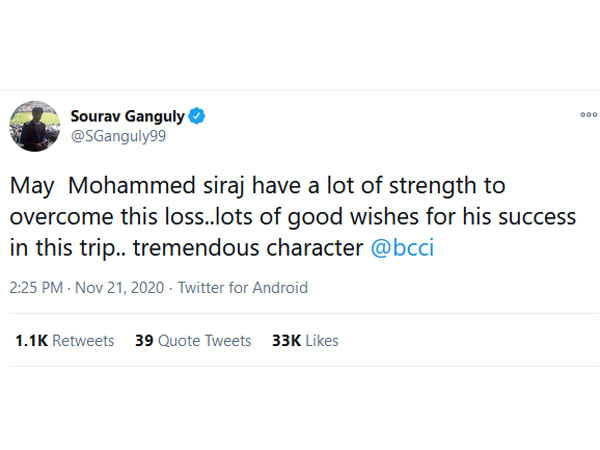The height and width of the screenshot is (450, 600).
Task: Click the first word 'May' of tweet
Action: (29, 186)
